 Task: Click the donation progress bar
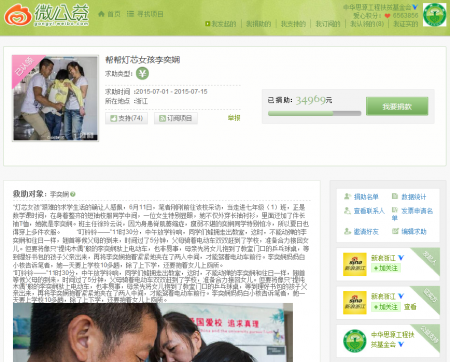314,113
